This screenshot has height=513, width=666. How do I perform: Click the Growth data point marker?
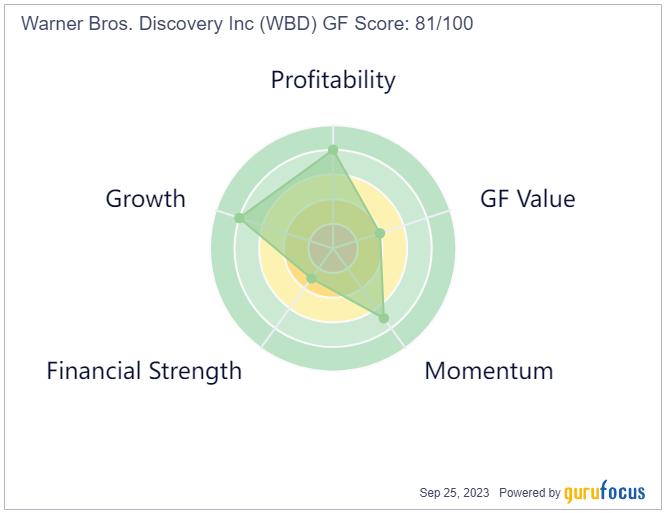point(240,218)
